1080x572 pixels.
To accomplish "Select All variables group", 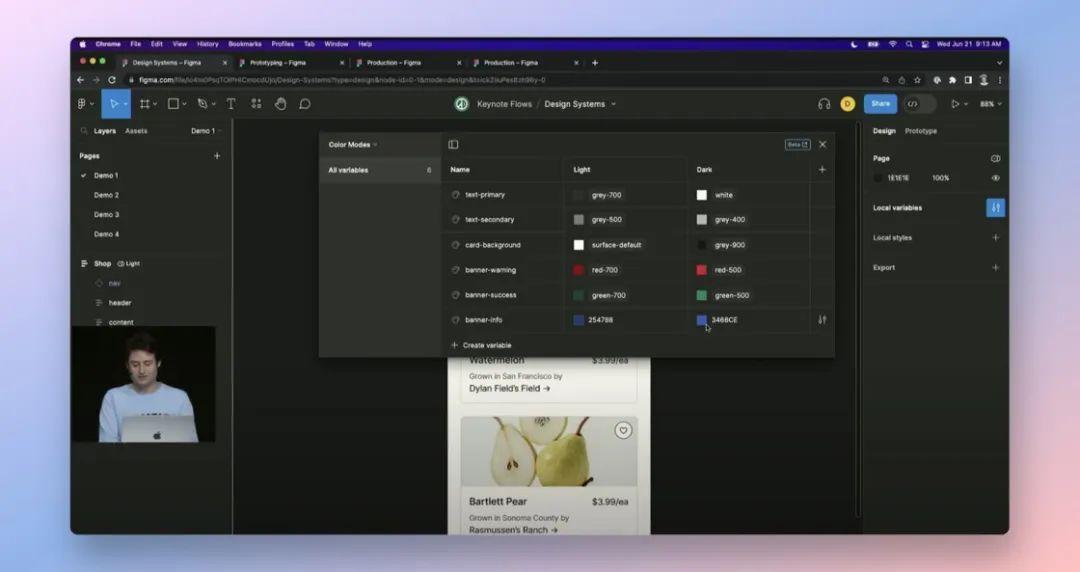I will pos(380,170).
